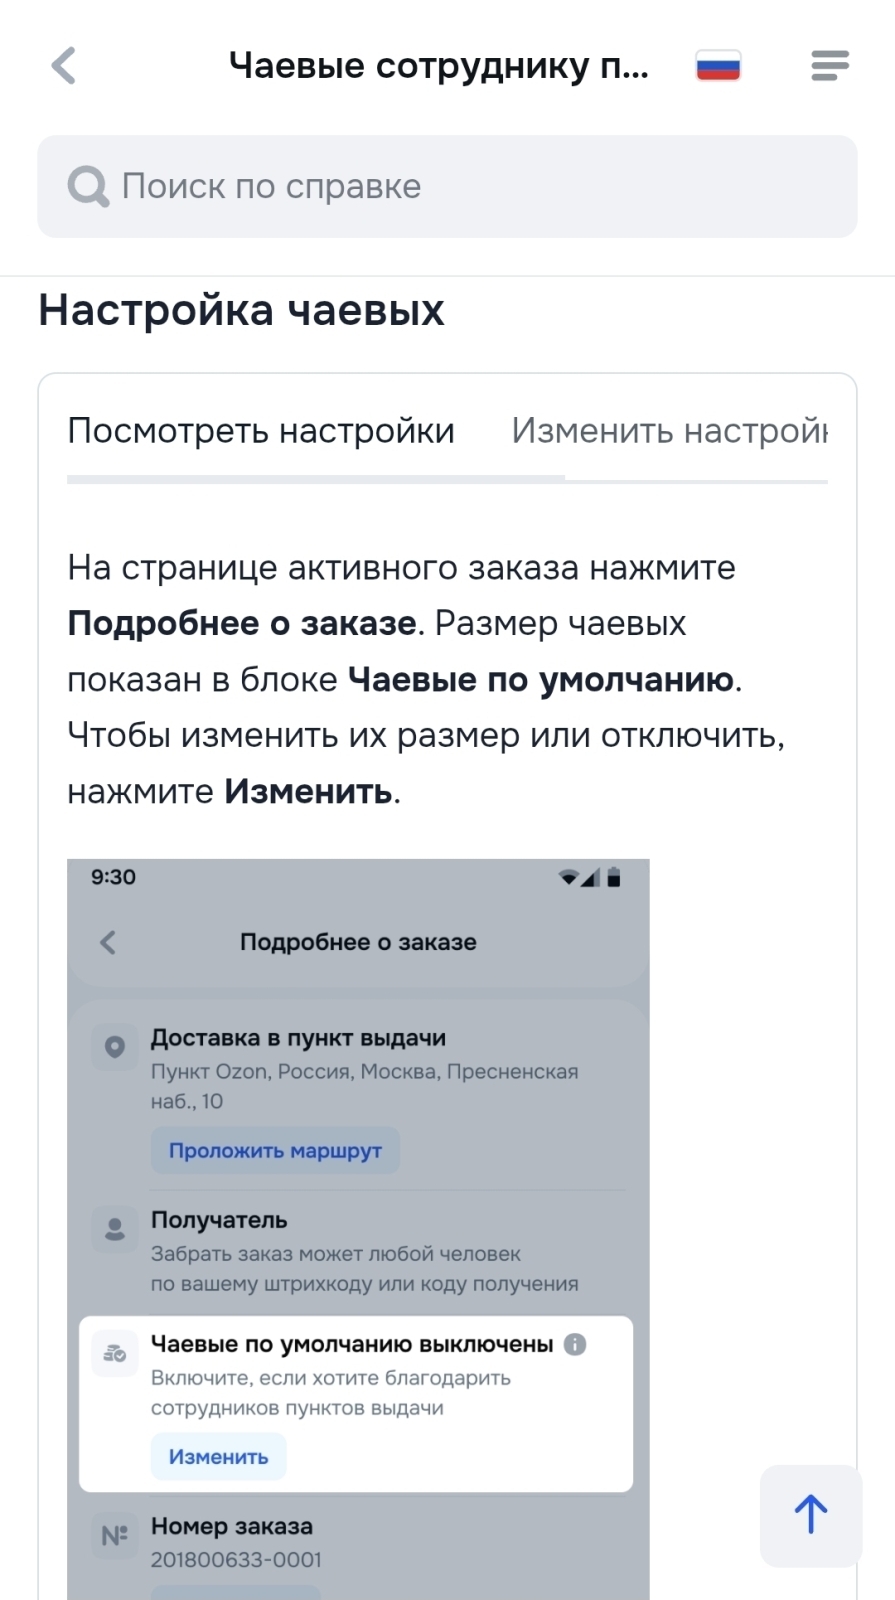Viewport: 895px width, 1600px height.
Task: Open the Настройка чаевых heading section
Action: tap(241, 309)
